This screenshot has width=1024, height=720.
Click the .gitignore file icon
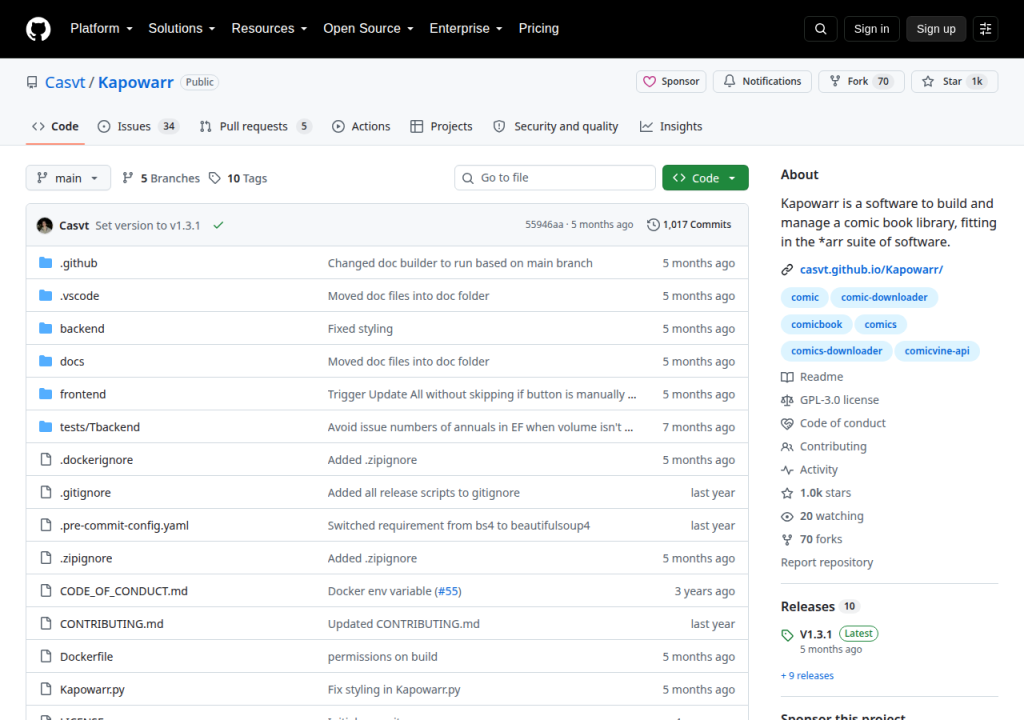pos(45,492)
